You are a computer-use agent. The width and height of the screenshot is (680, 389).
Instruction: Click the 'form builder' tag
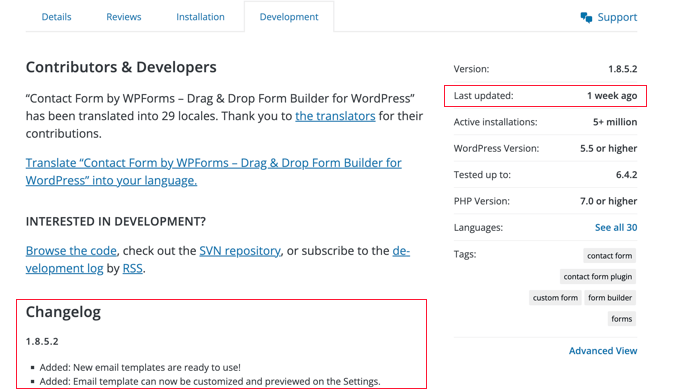tap(610, 298)
